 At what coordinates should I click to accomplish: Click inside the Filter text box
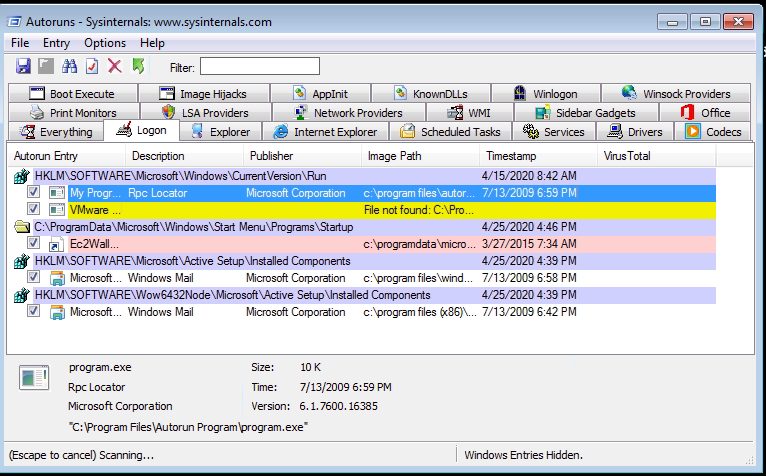259,67
